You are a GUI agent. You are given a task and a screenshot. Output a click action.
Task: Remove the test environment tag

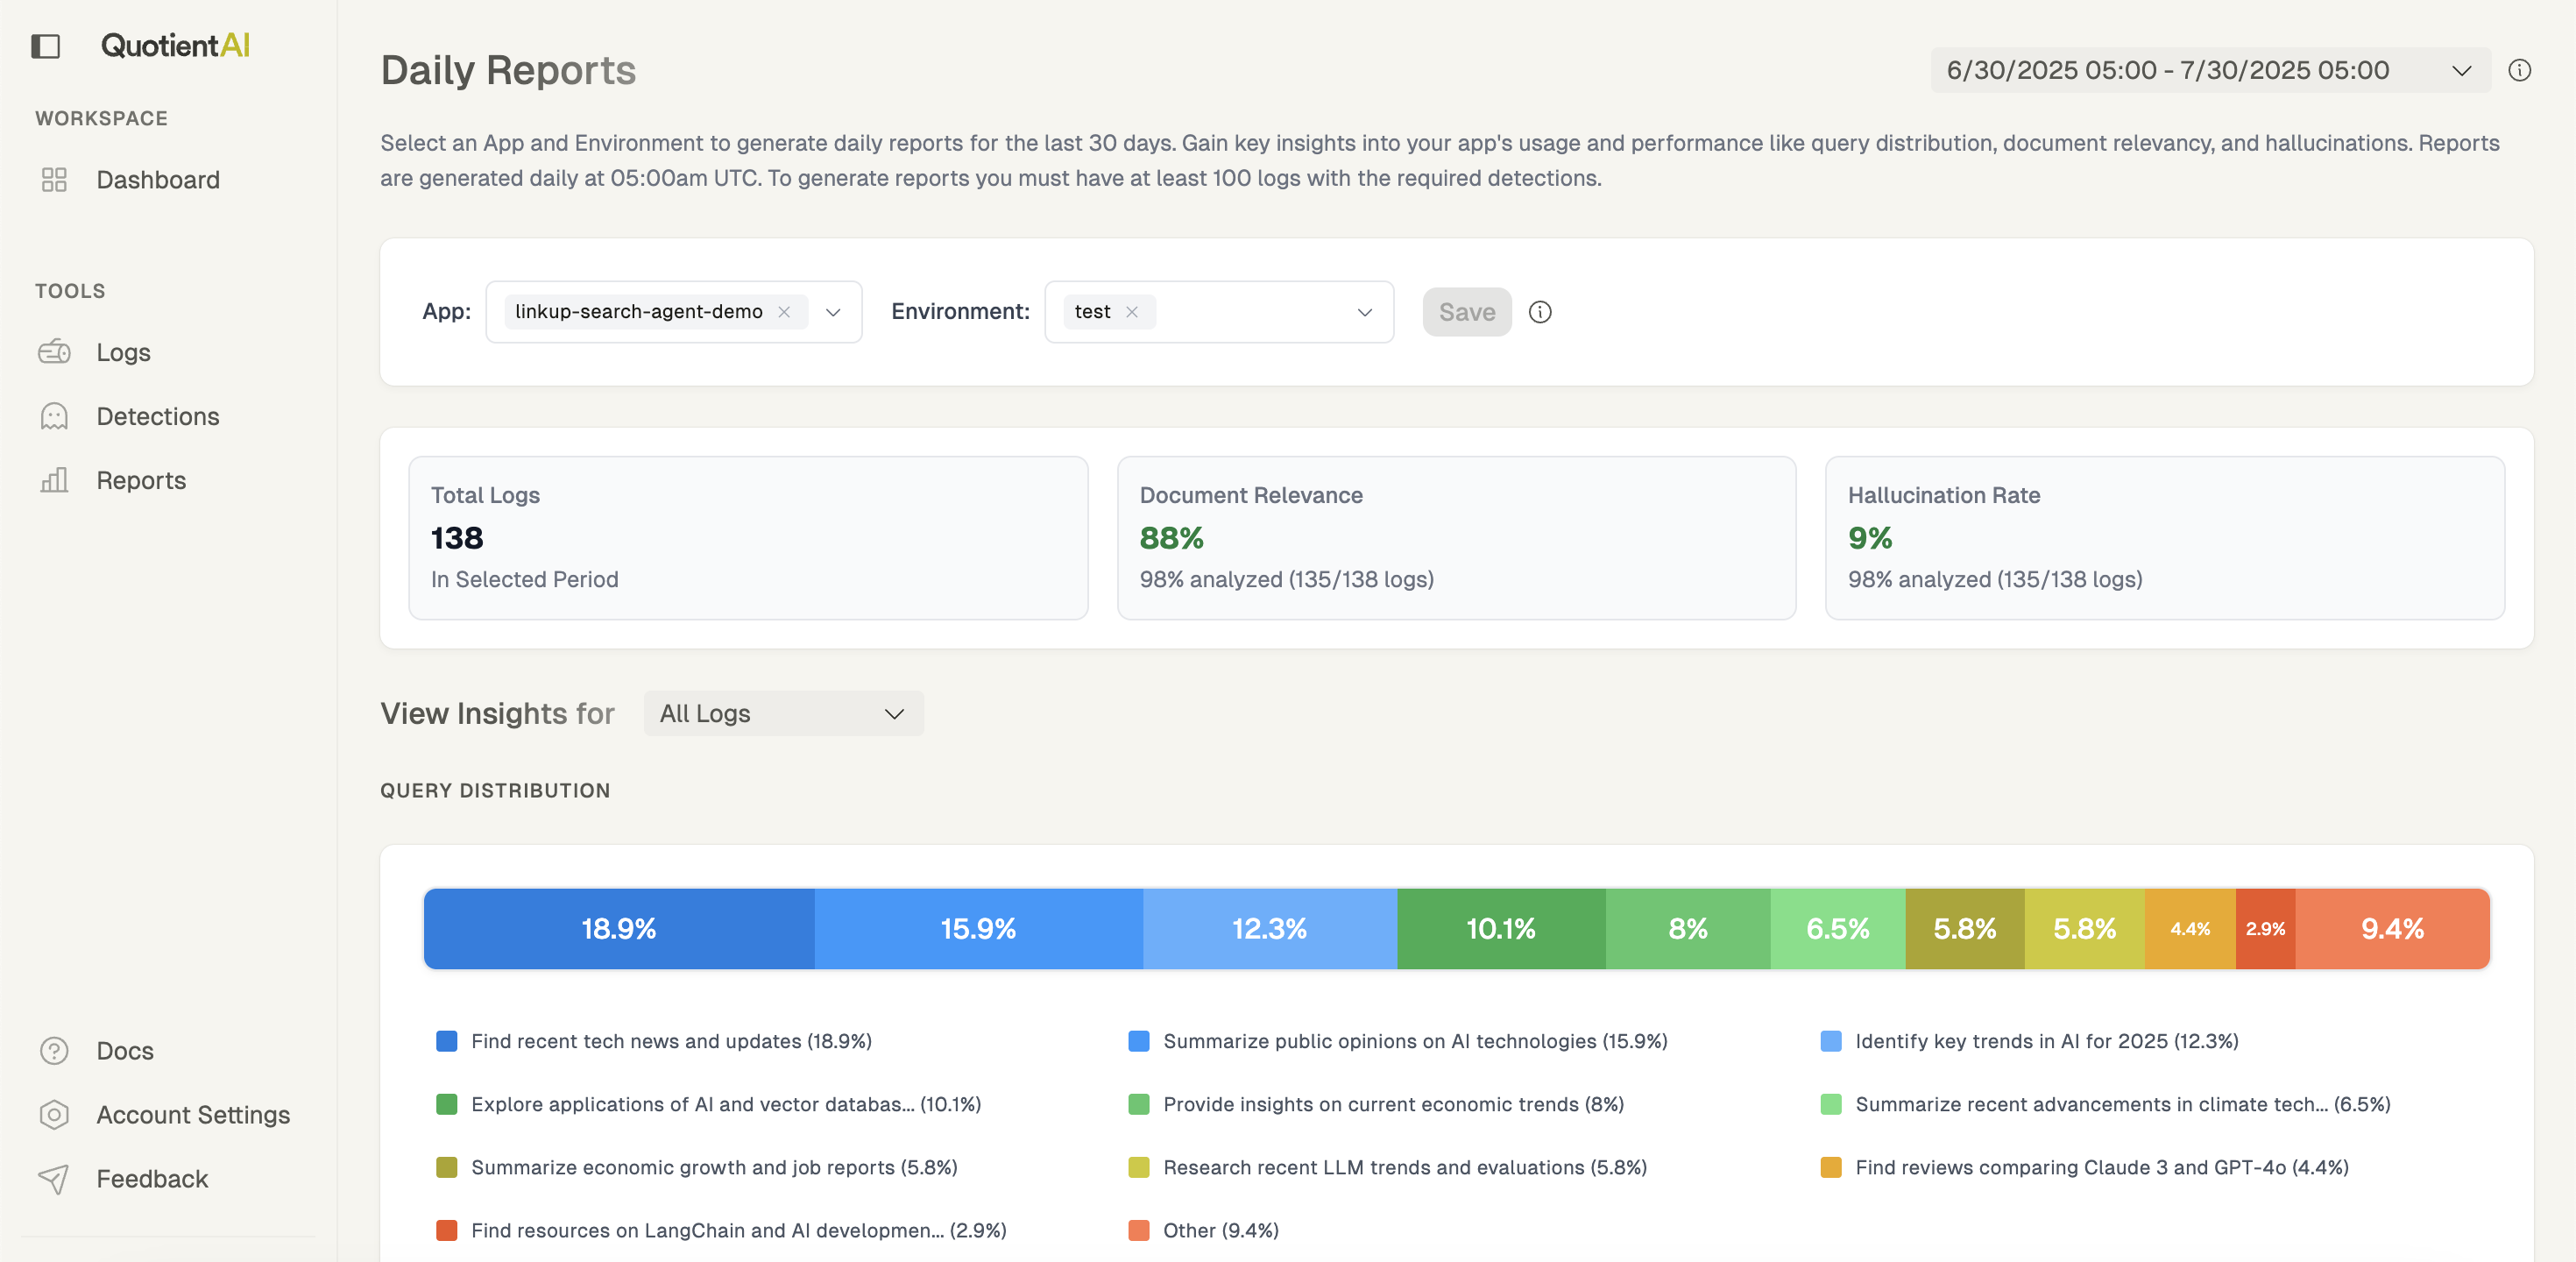(x=1132, y=312)
